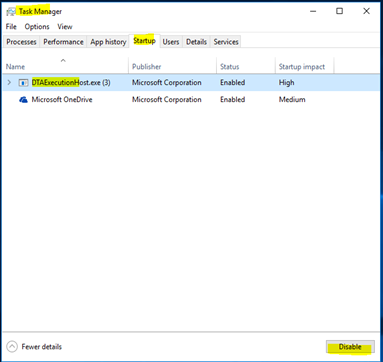This screenshot has height=362, width=383.
Task: Click the Fewer details link text
Action: (42, 347)
